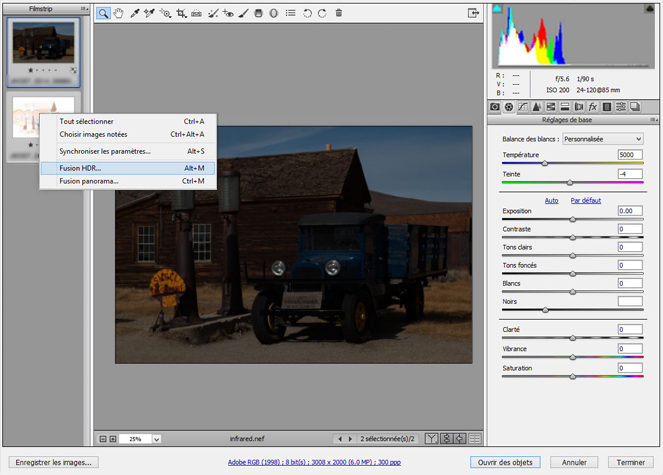Open the Balance des blancs dropdown
The image size is (663, 475).
coord(602,139)
